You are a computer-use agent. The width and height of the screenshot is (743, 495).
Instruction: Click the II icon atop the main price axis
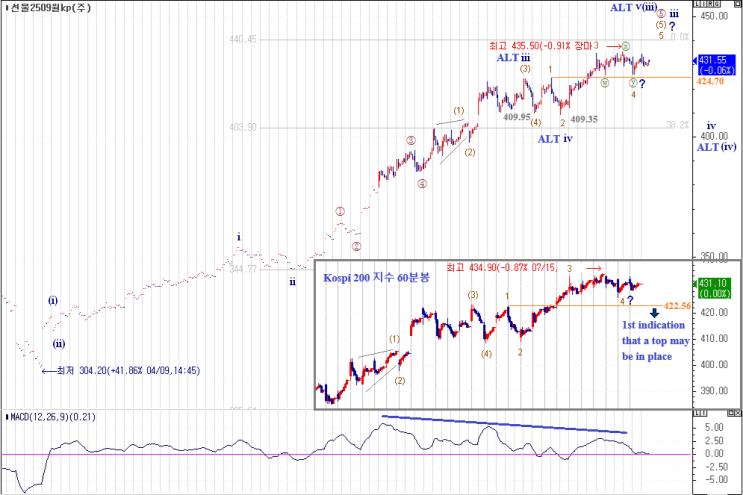click(703, 4)
